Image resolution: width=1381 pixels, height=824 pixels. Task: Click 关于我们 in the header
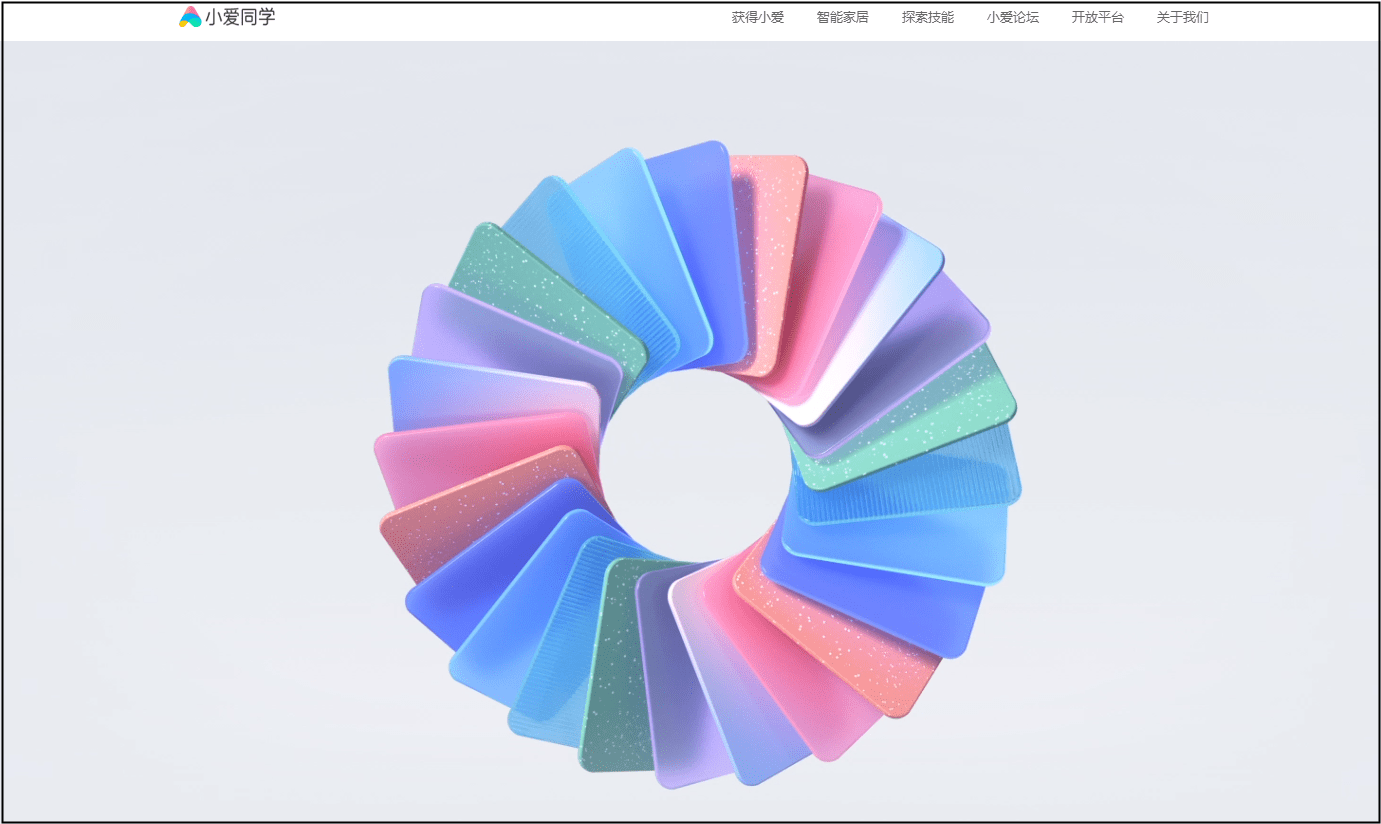(x=1182, y=17)
